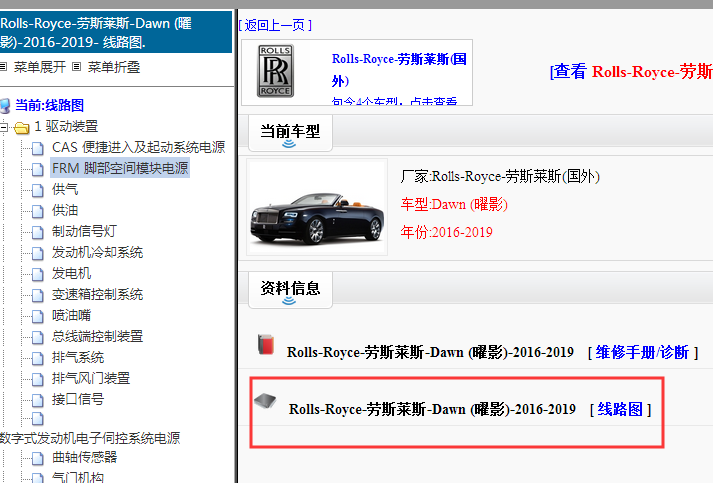Click page icon beside 排气风门装置
This screenshot has height=483, width=713.
pos(38,379)
